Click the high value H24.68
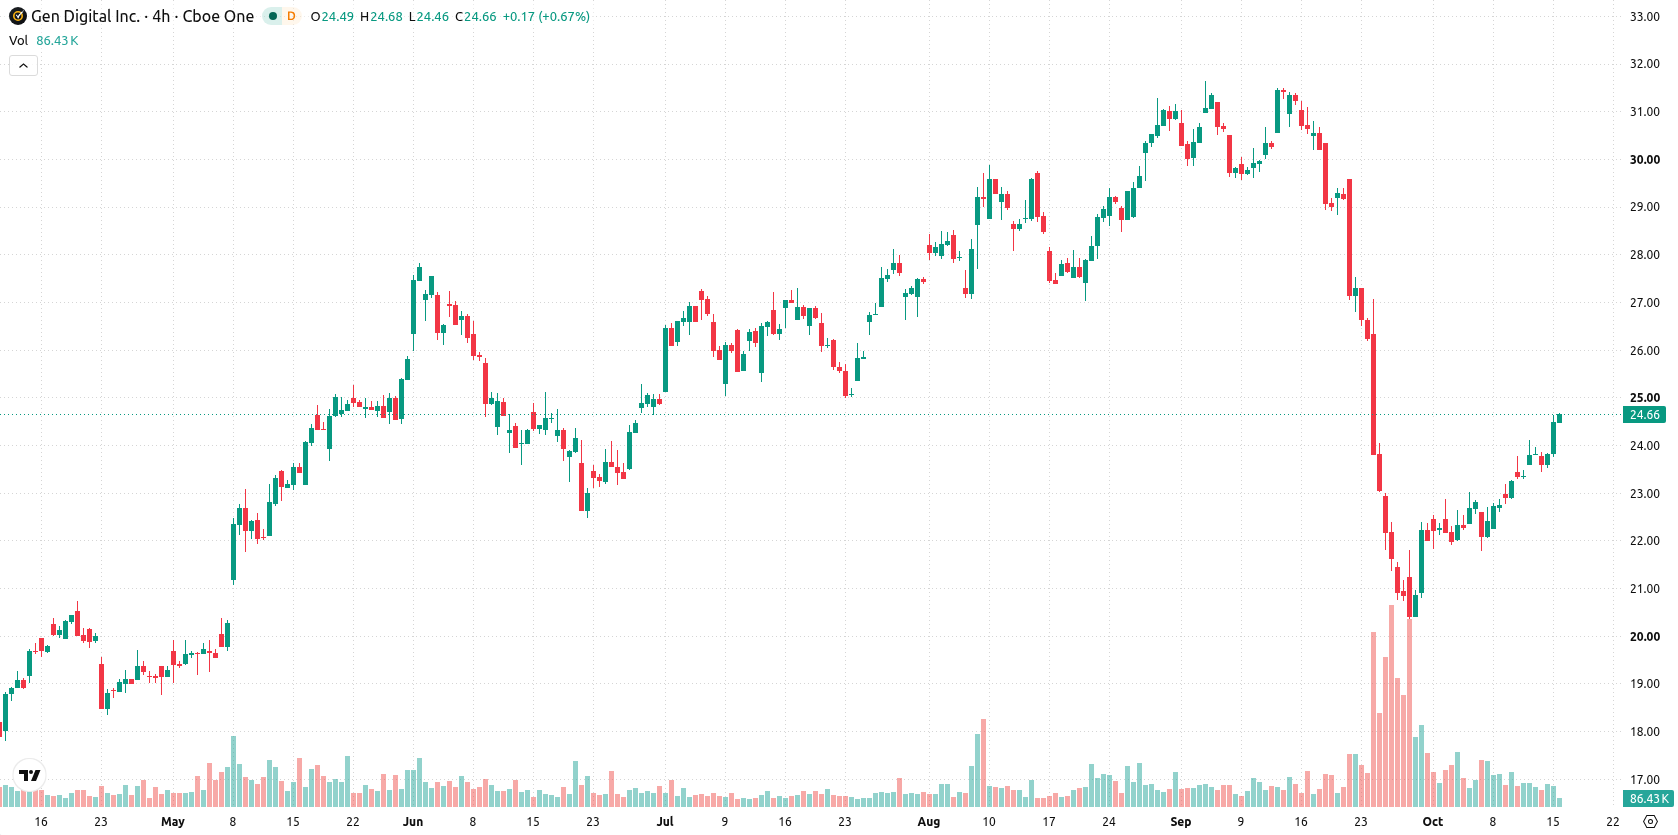 (x=381, y=17)
